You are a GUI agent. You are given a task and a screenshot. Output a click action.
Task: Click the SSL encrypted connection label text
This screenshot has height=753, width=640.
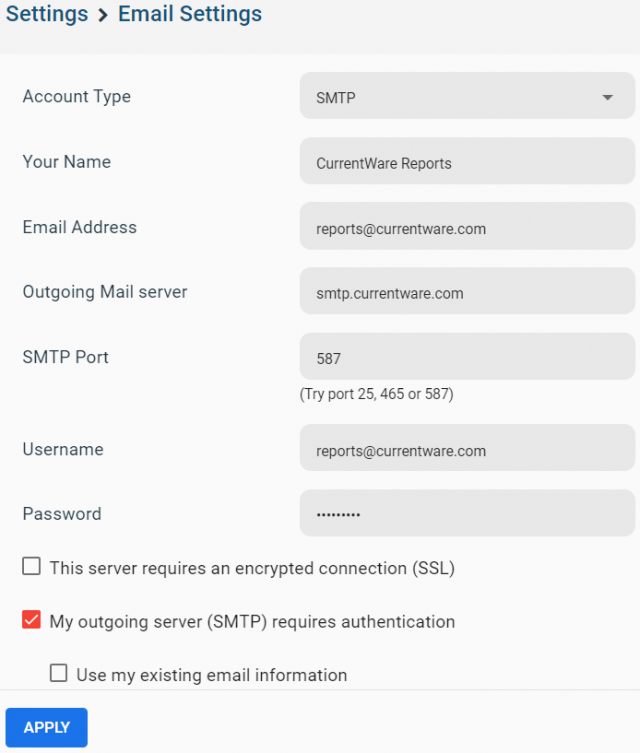point(252,568)
